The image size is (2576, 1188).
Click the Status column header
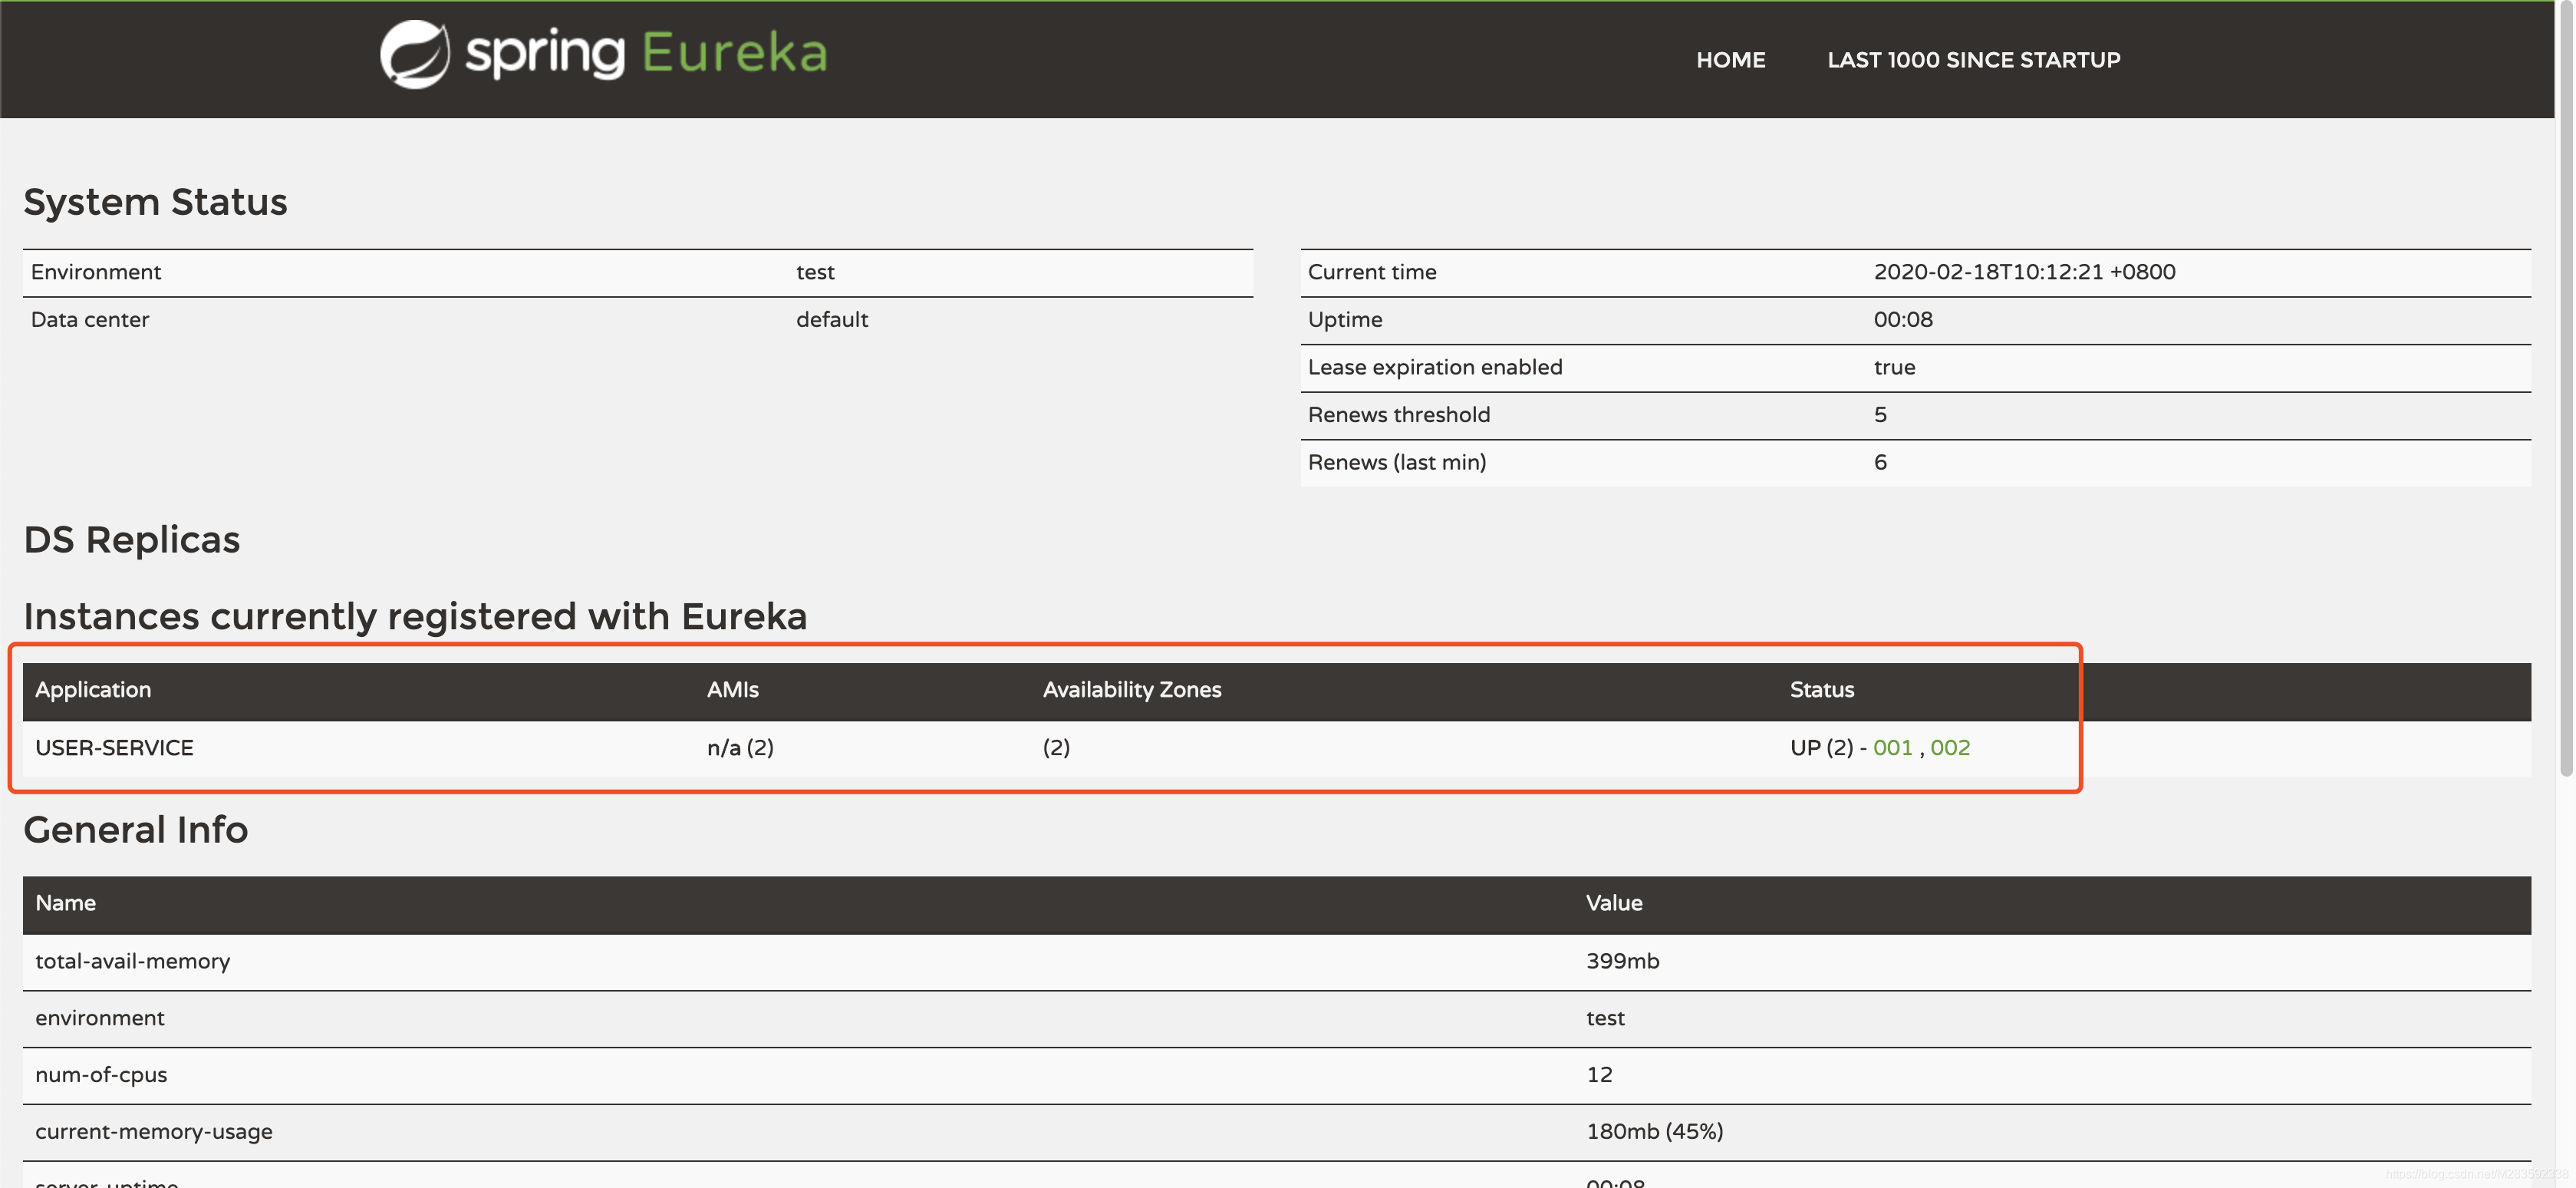[1821, 689]
